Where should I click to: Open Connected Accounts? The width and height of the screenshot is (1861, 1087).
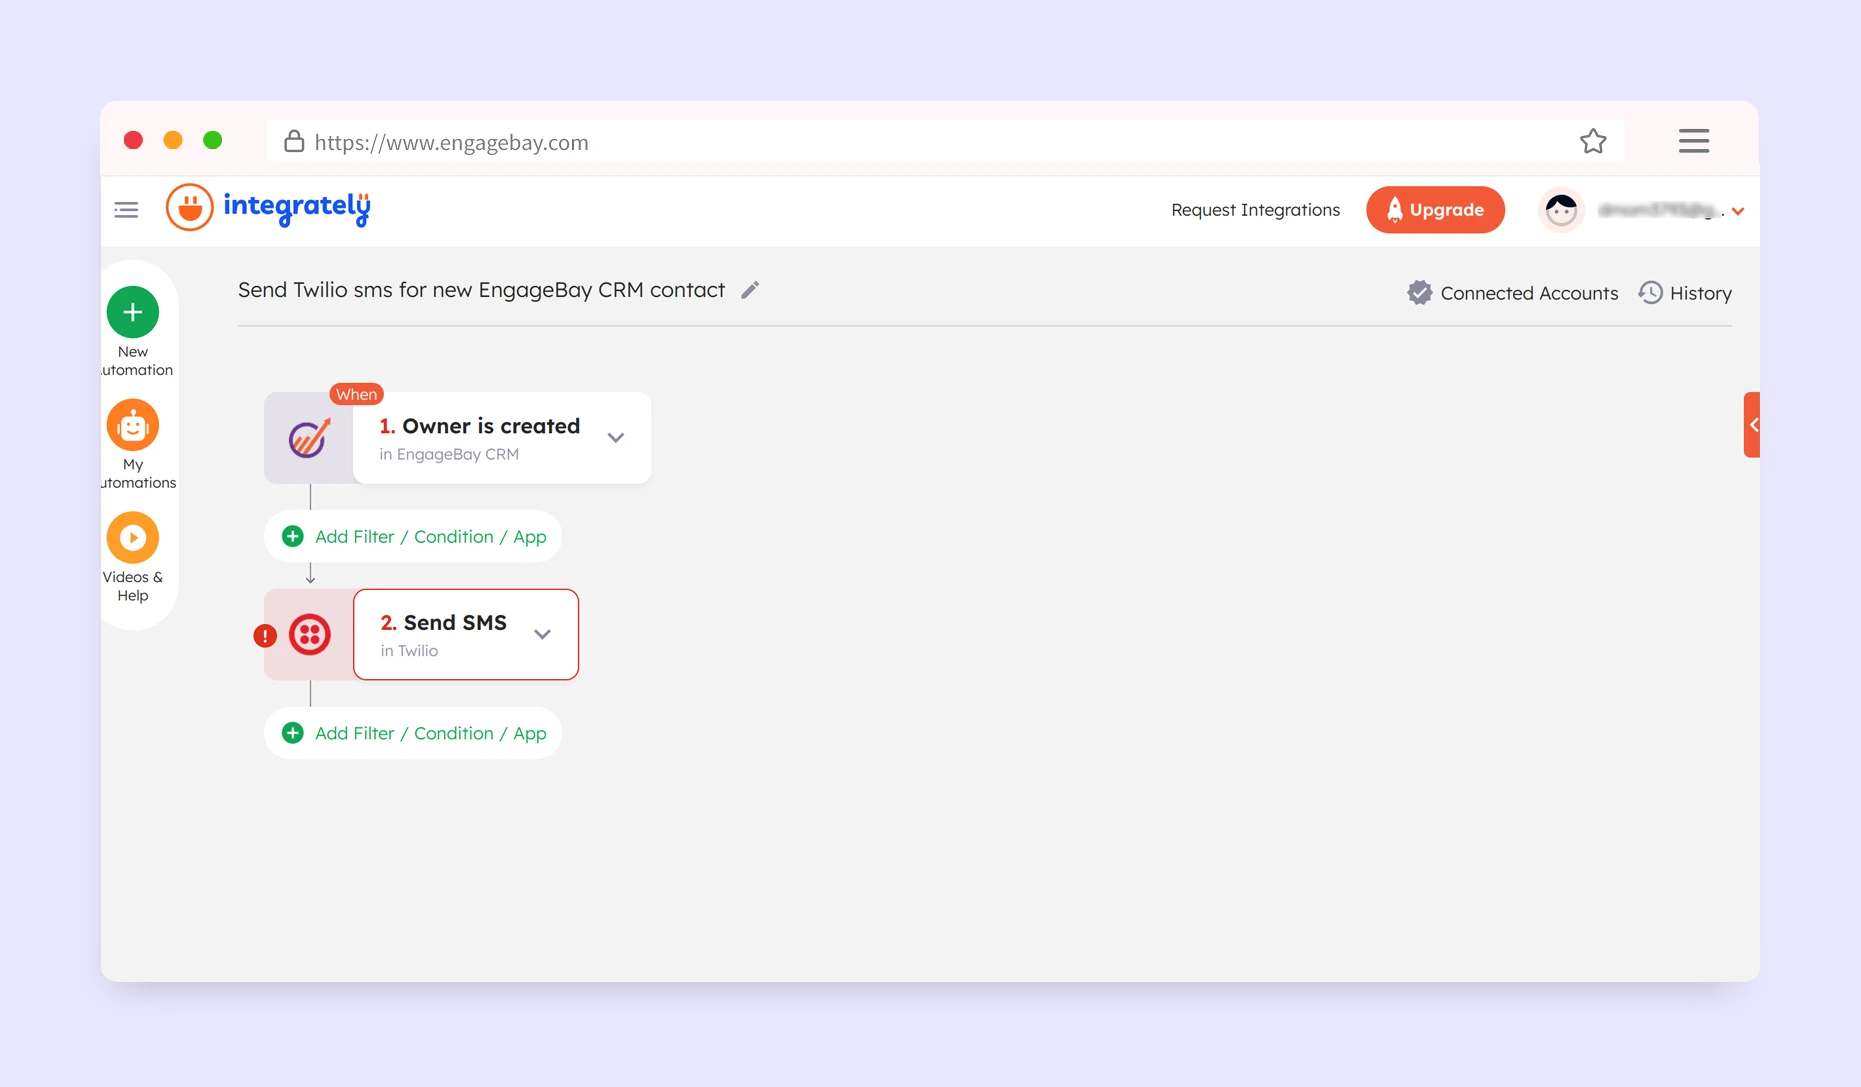[1512, 293]
